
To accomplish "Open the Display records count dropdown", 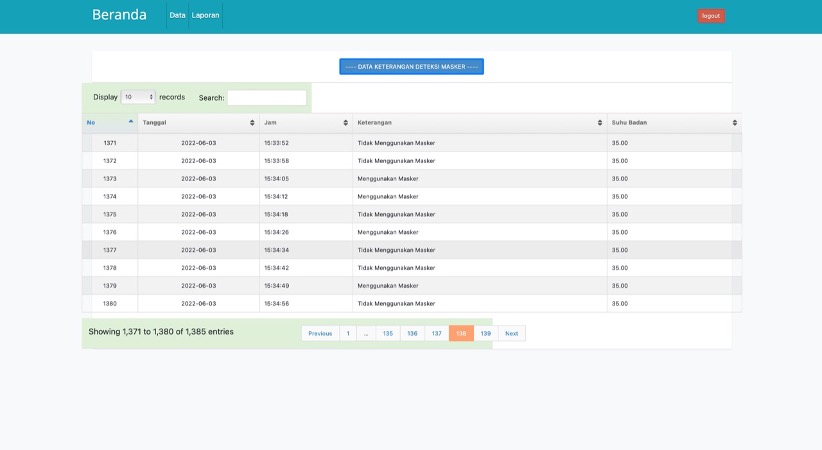I will pyautogui.click(x=138, y=97).
